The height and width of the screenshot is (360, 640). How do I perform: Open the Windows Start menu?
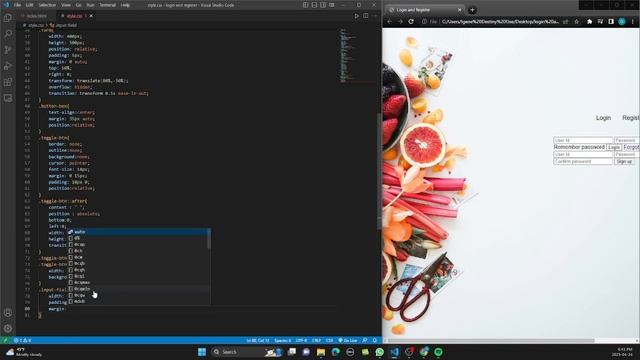(202, 352)
